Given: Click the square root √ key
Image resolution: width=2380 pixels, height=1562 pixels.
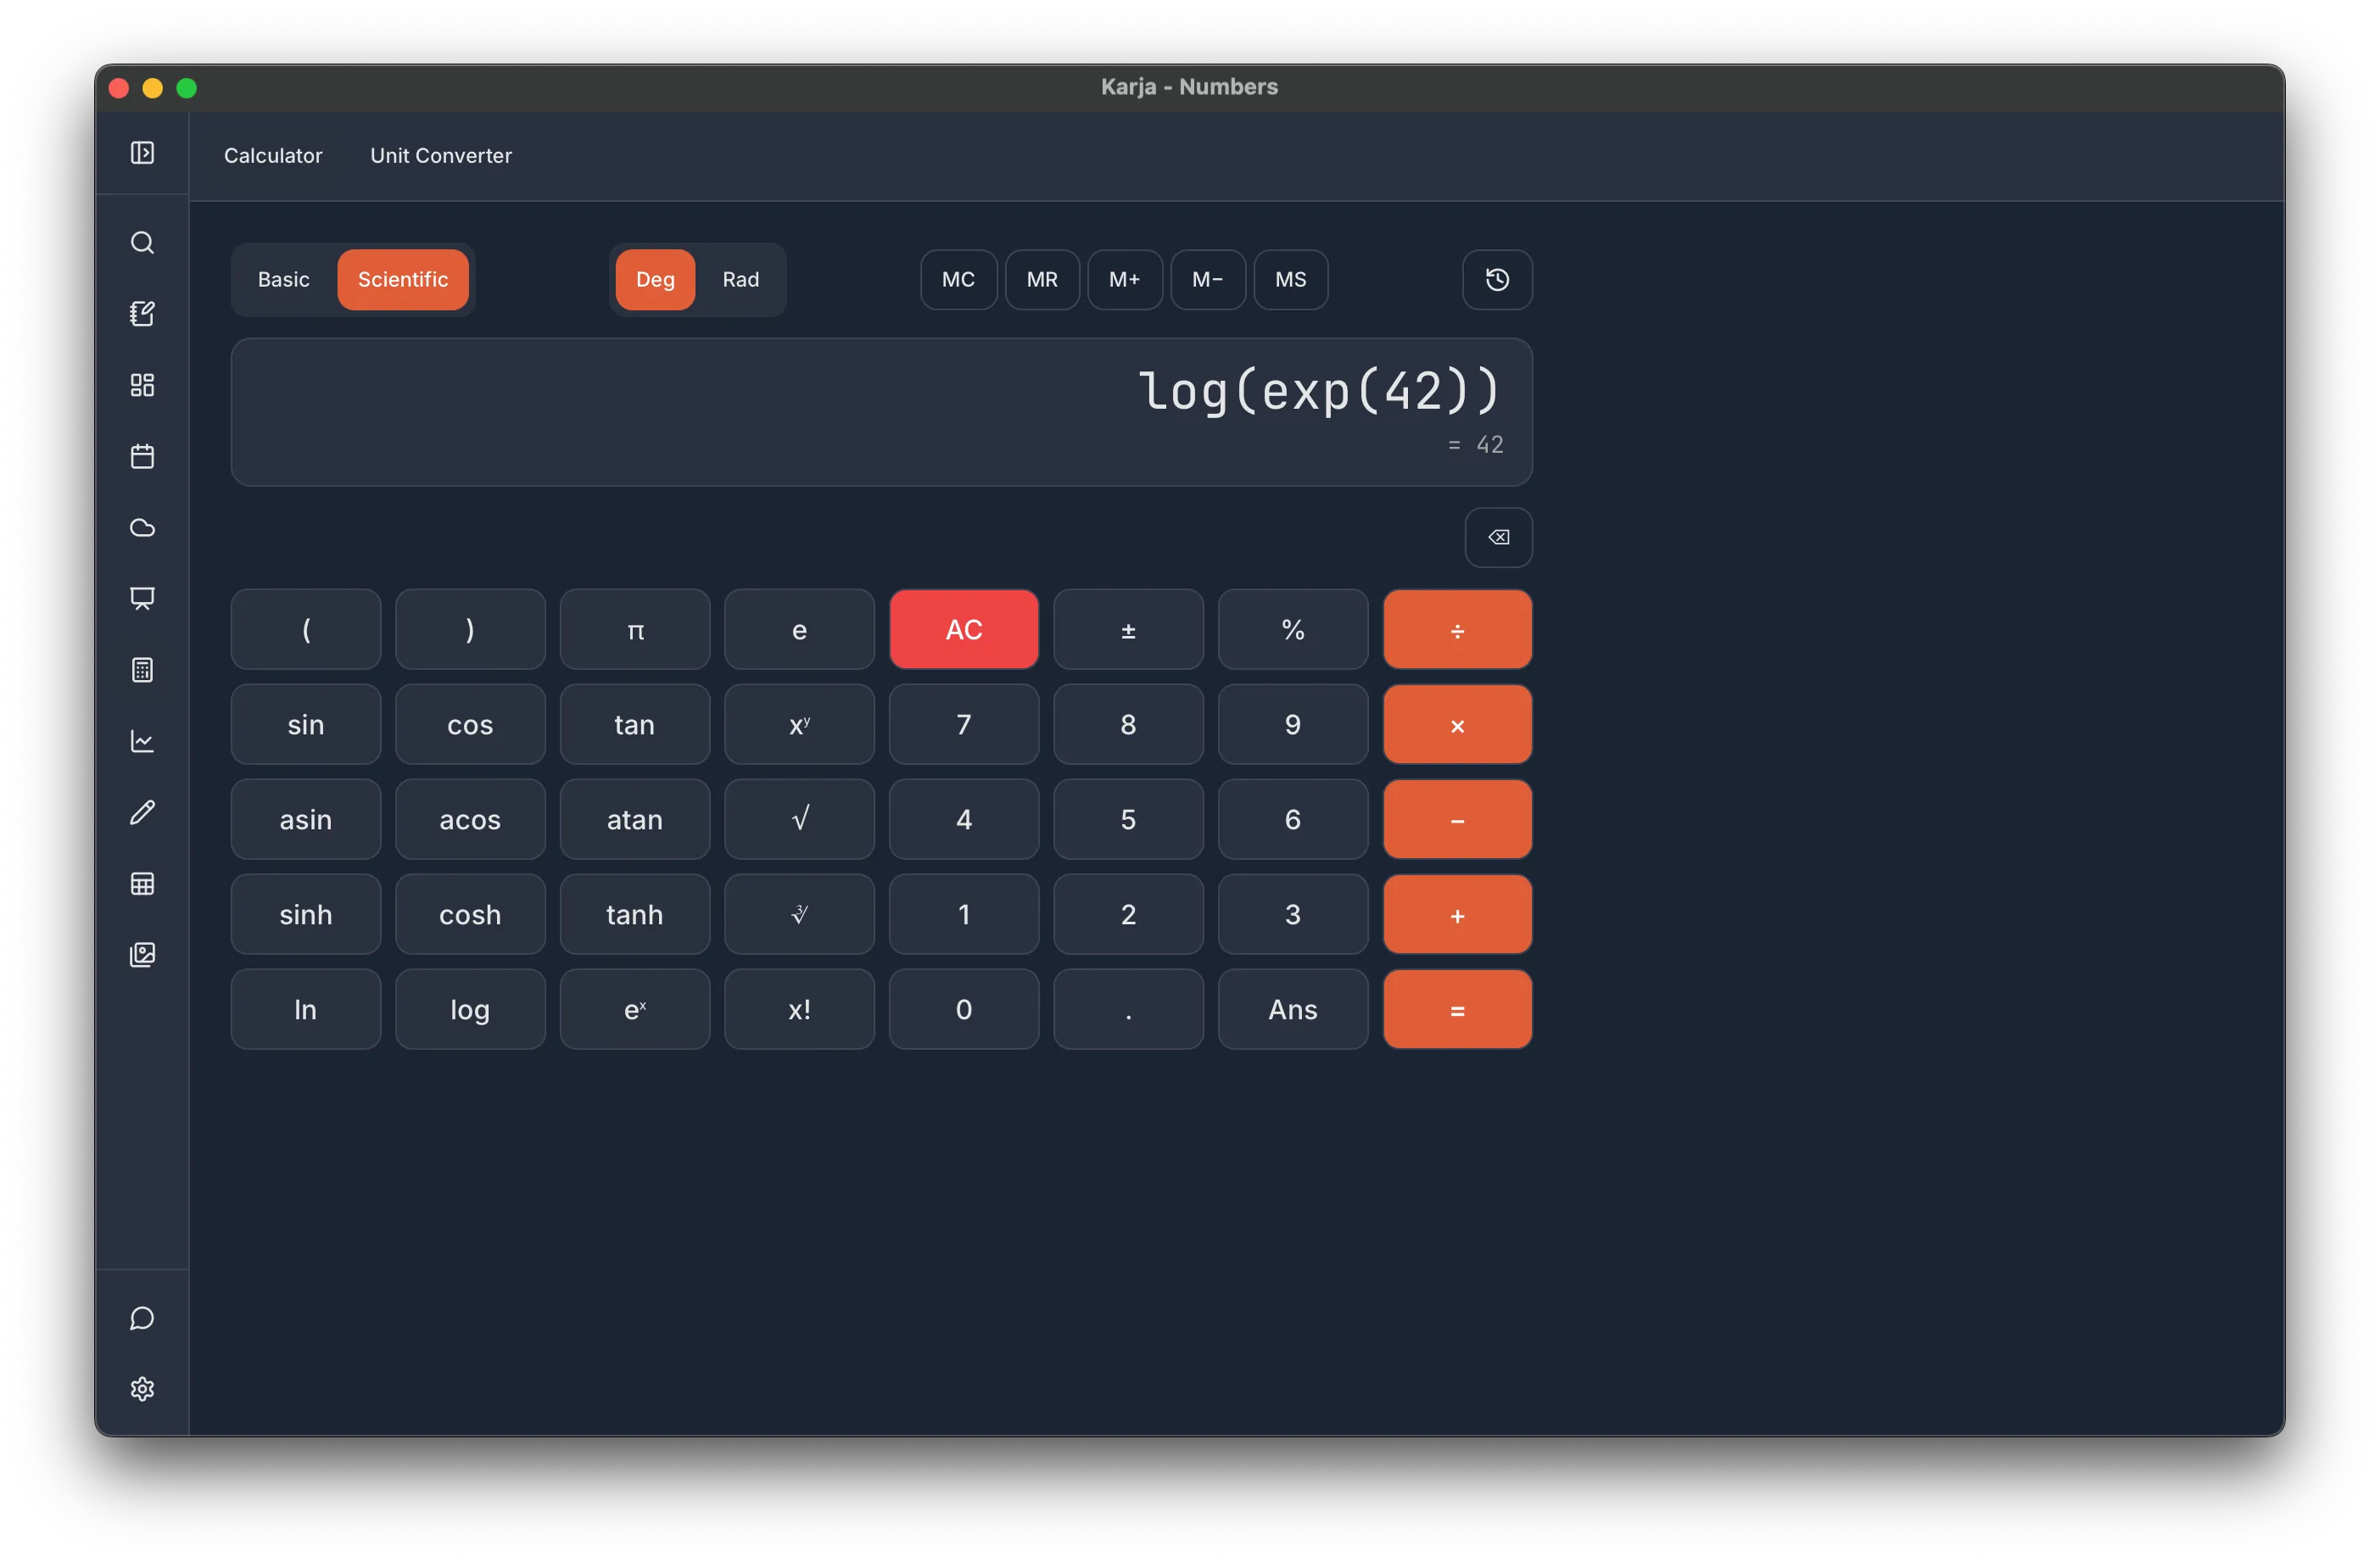Looking at the screenshot, I should (x=799, y=820).
